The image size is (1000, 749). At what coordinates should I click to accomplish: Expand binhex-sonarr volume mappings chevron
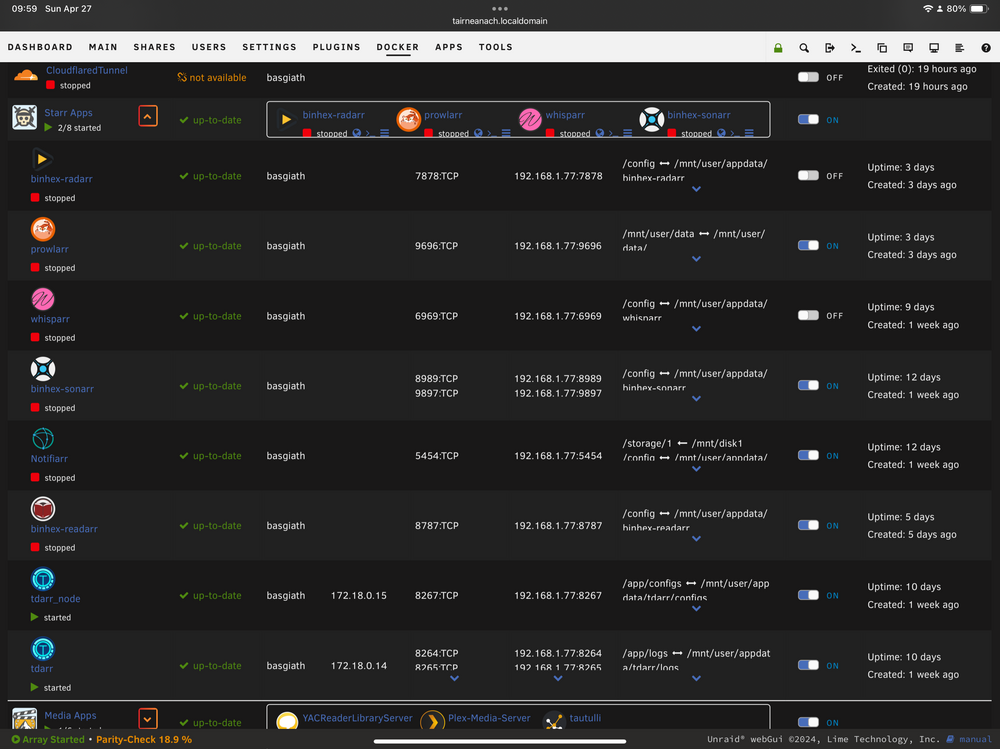pos(696,399)
